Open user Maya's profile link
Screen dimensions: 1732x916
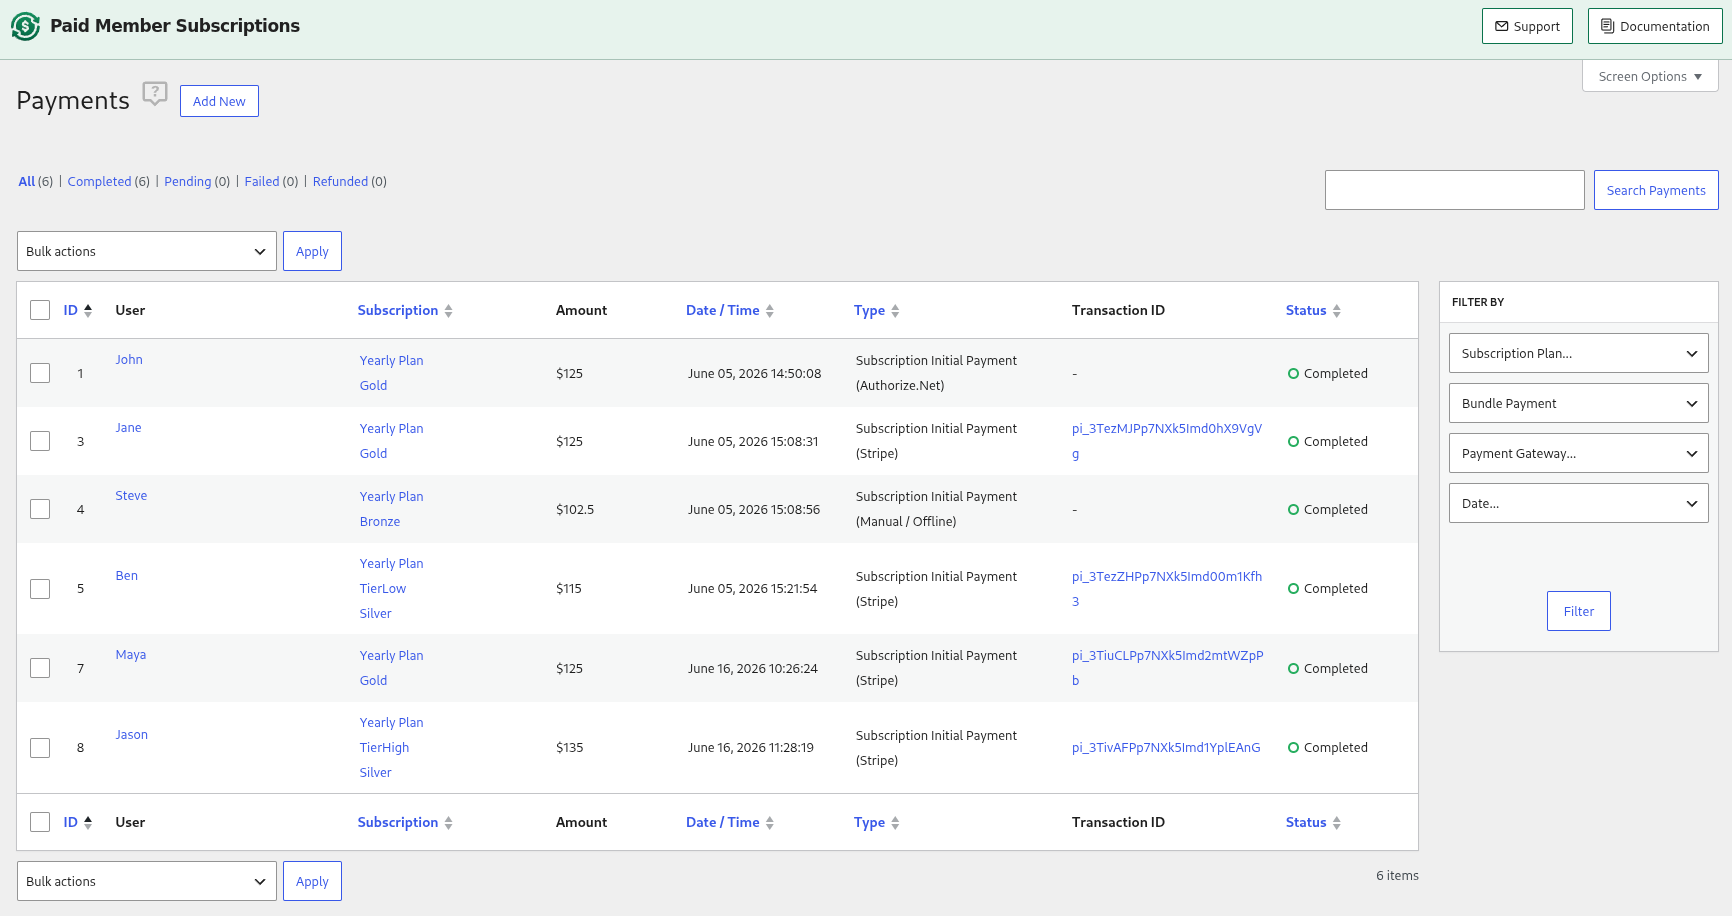pyautogui.click(x=131, y=655)
